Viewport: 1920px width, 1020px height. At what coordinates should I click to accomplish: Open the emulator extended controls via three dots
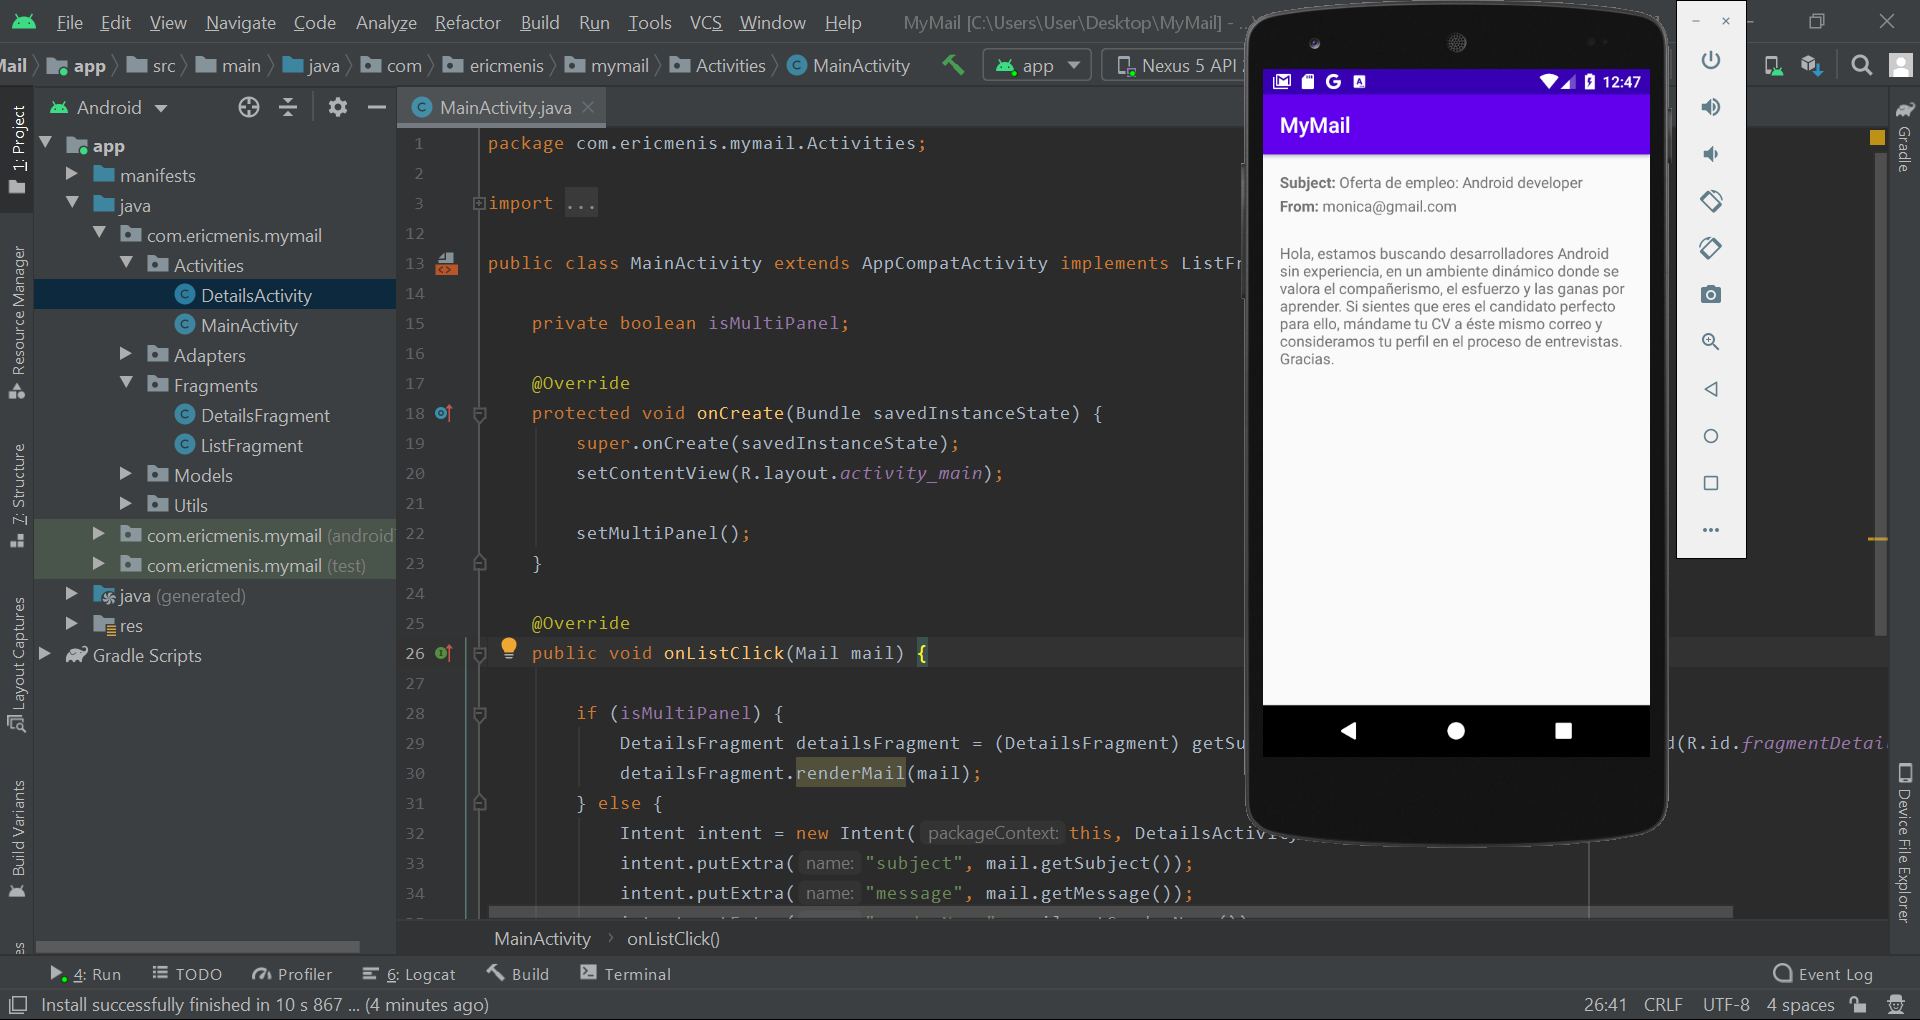(x=1710, y=530)
